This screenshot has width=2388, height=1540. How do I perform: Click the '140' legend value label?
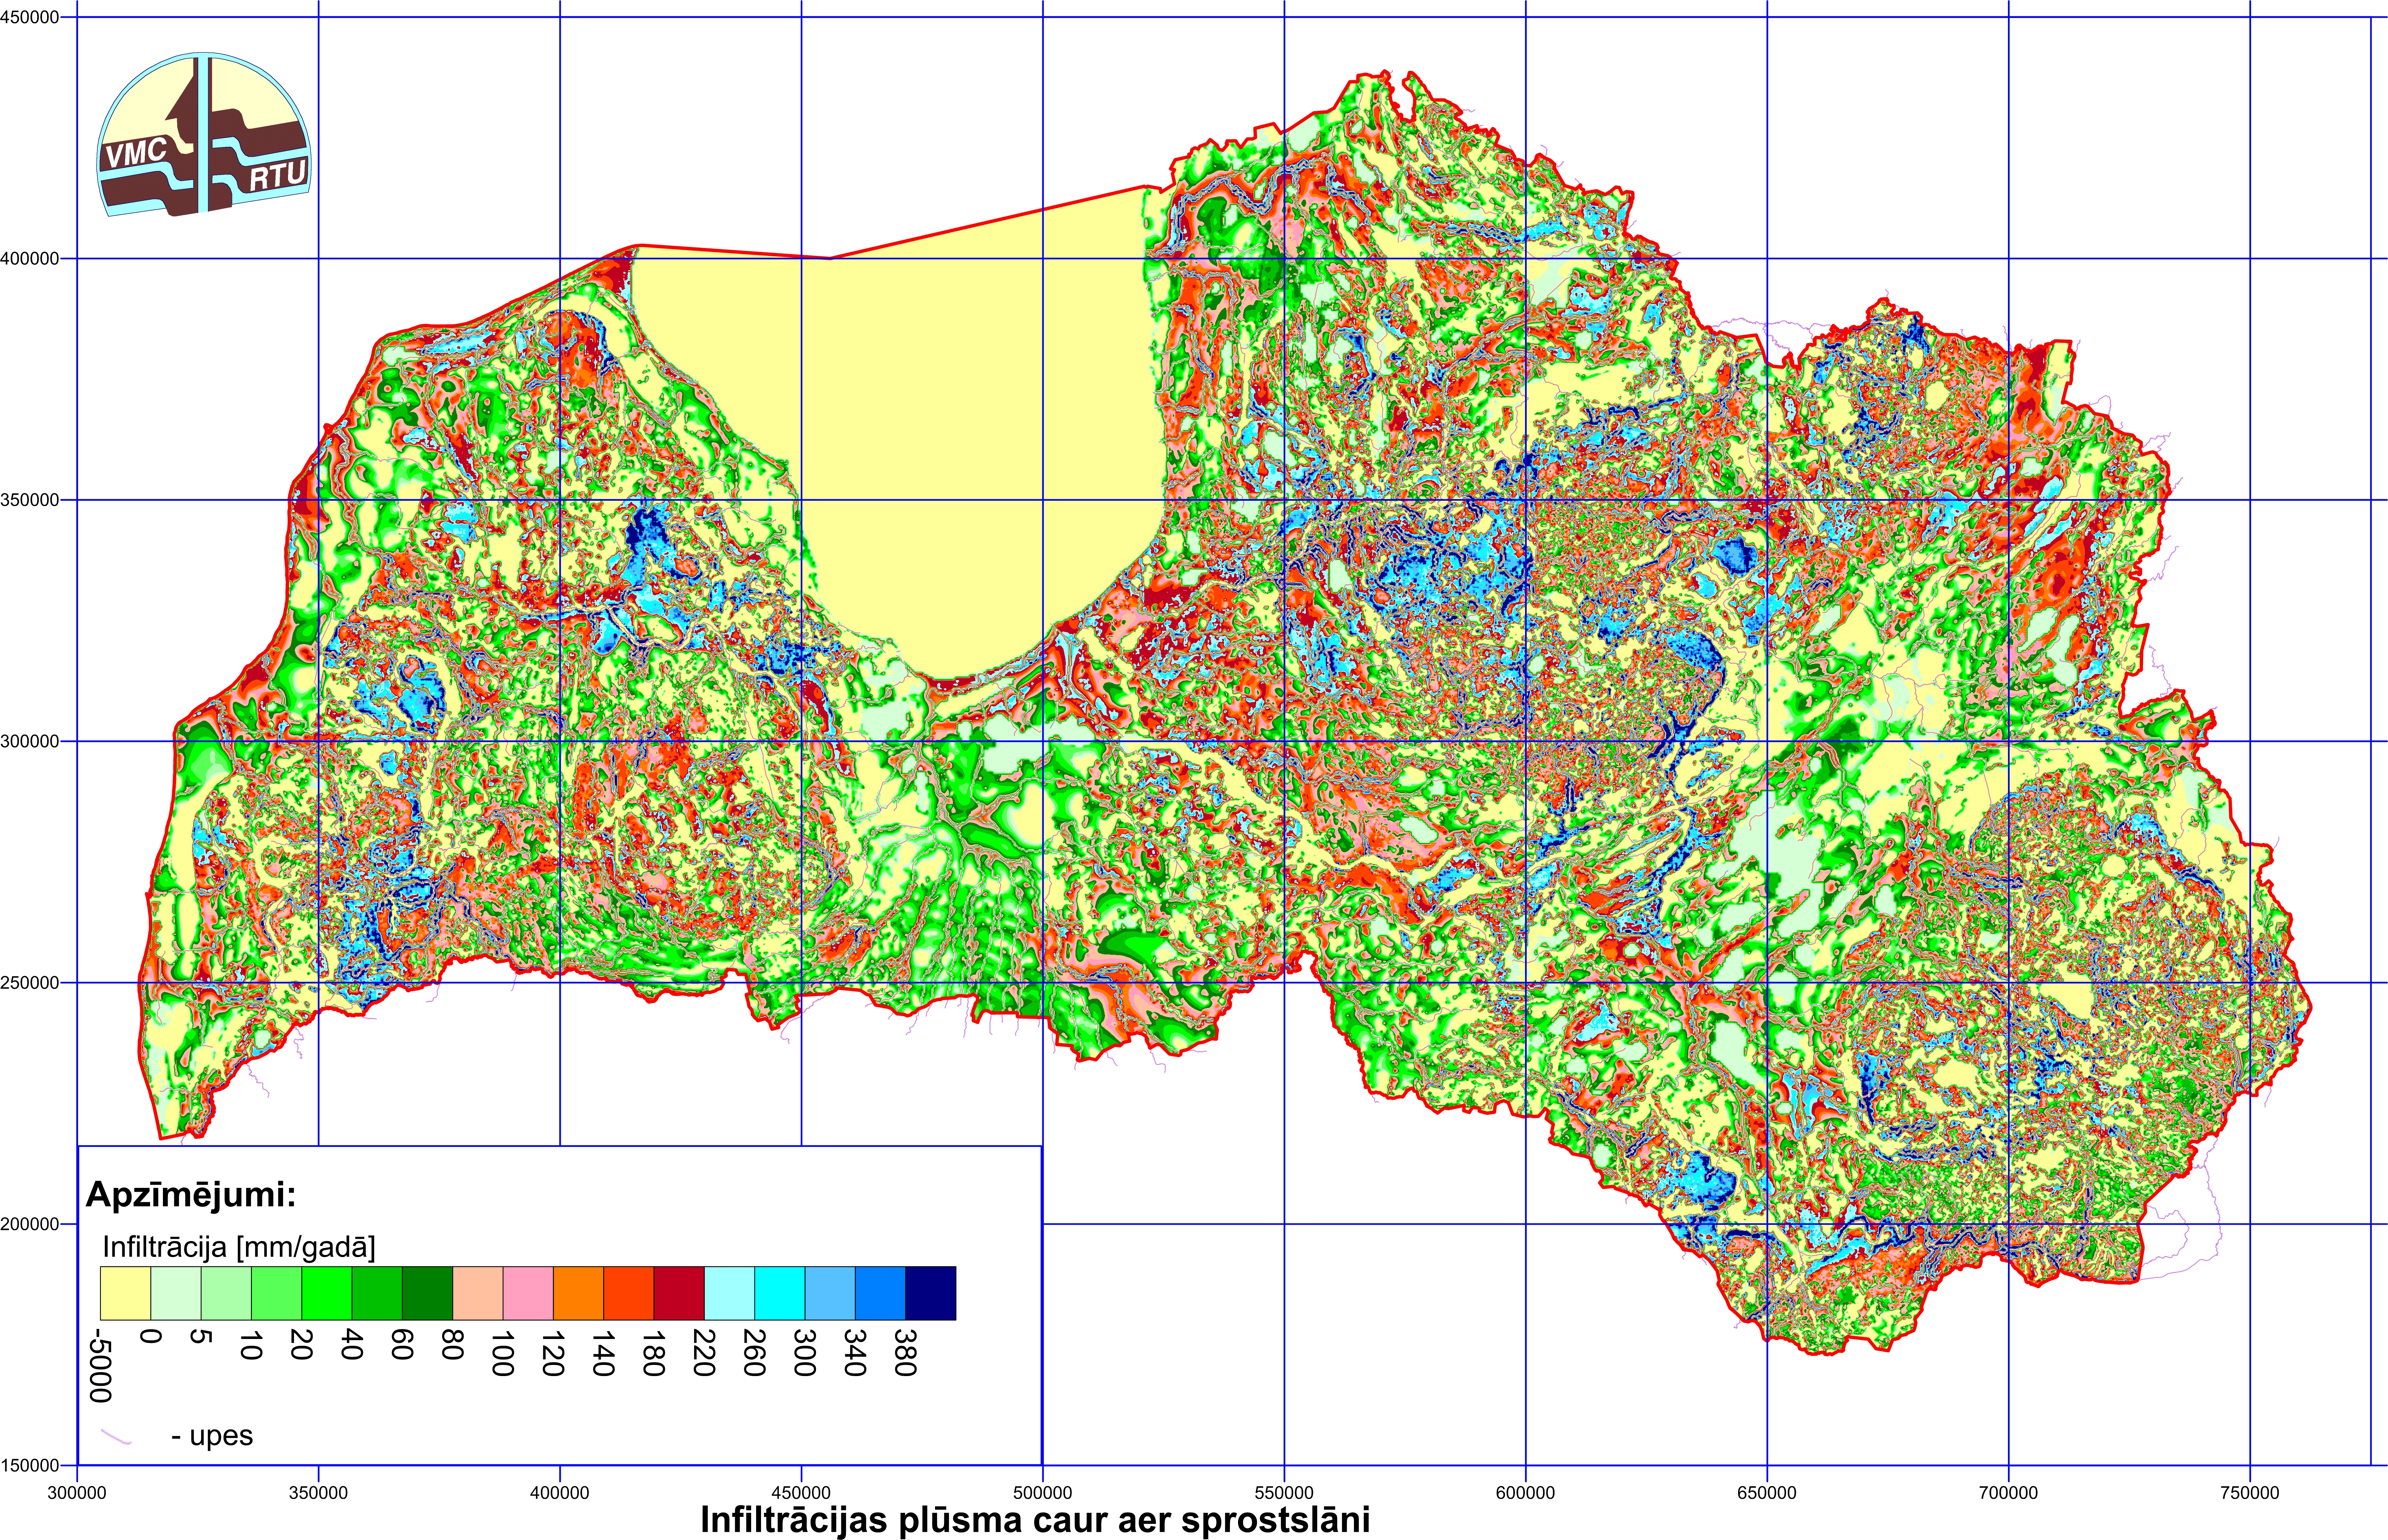603,1353
